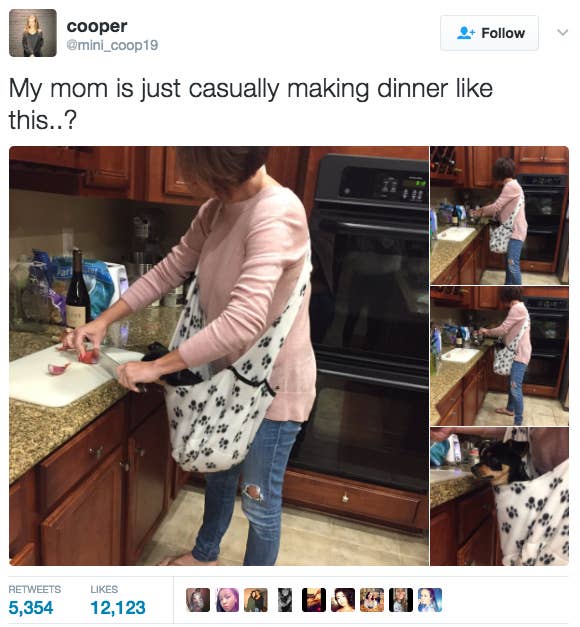Open the eighth liker avatar

click(x=401, y=600)
